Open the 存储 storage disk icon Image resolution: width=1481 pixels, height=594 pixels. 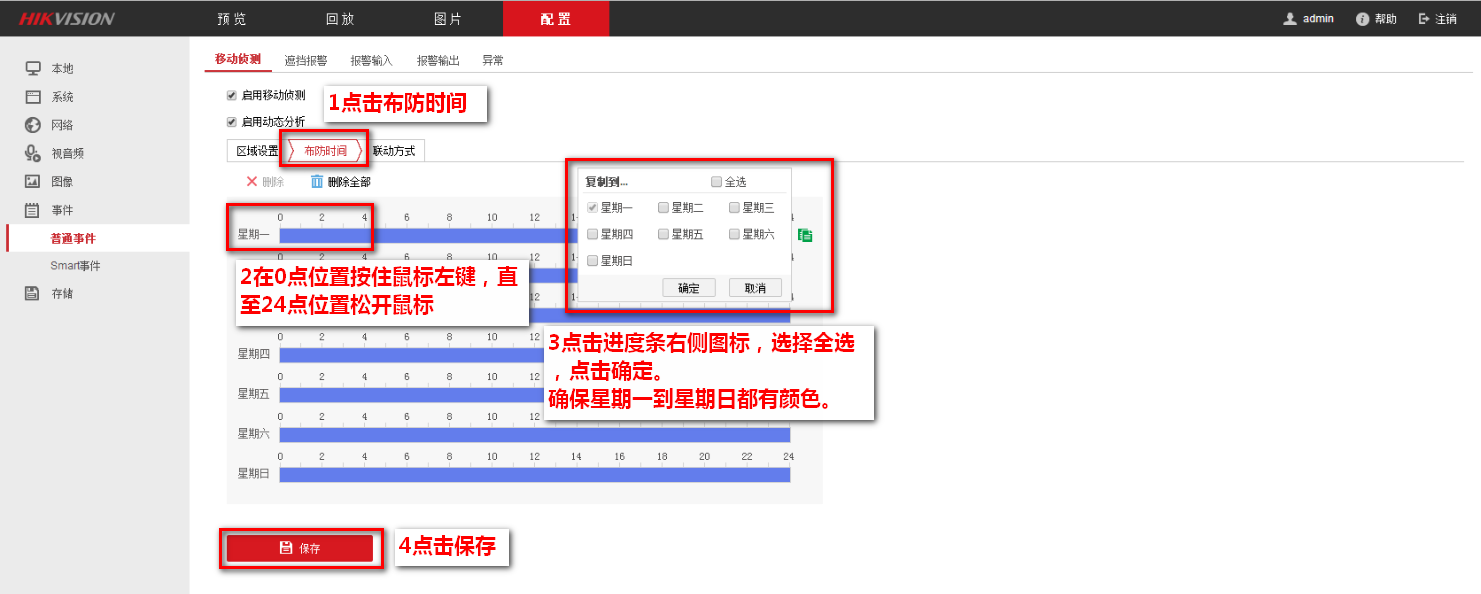pos(33,294)
